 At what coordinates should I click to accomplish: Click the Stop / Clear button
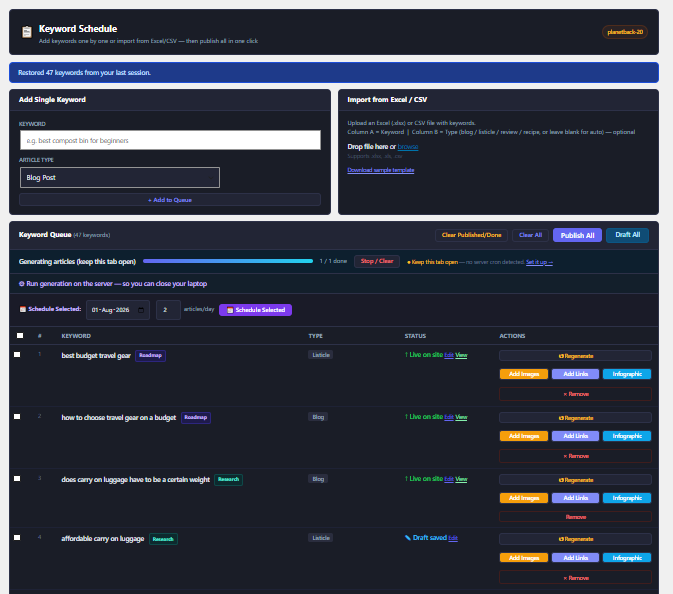[x=377, y=261]
